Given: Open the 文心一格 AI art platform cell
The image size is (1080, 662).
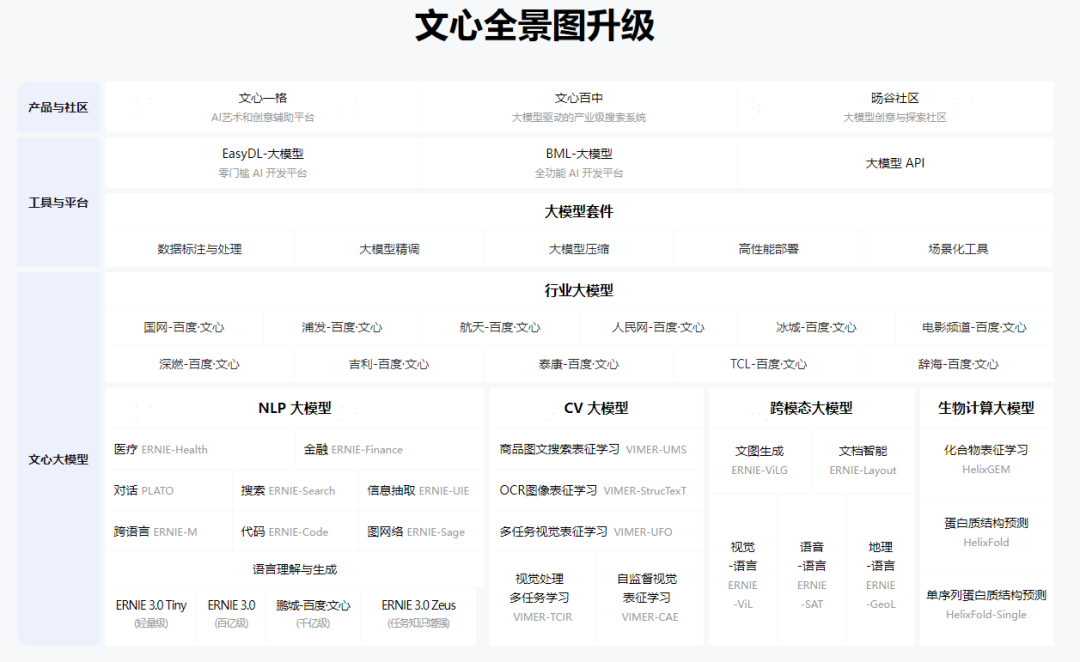Looking at the screenshot, I should 263,107.
